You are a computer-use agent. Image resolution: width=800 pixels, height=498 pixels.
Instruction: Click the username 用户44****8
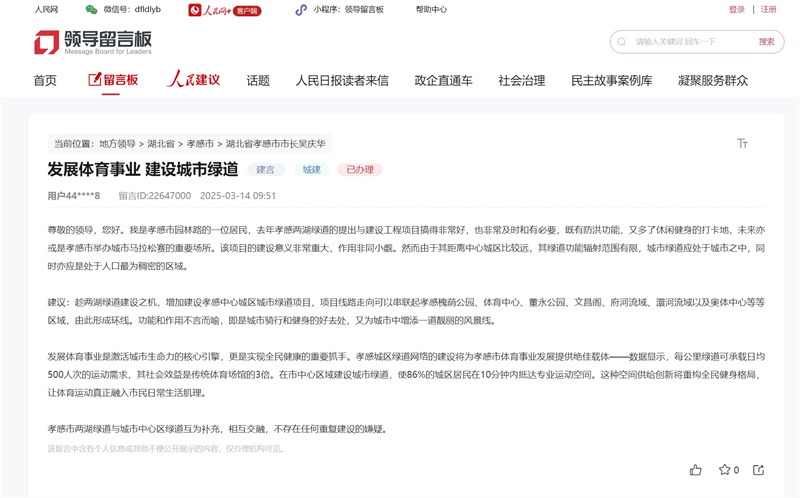(x=74, y=196)
